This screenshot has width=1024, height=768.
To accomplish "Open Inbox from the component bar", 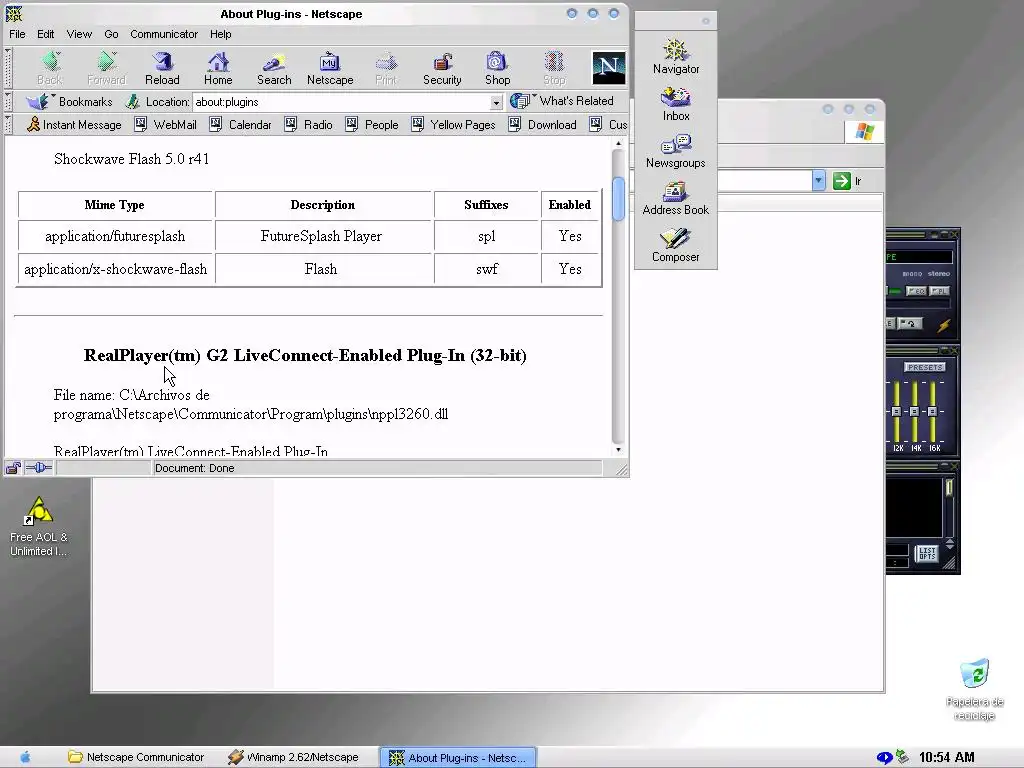I will (676, 104).
